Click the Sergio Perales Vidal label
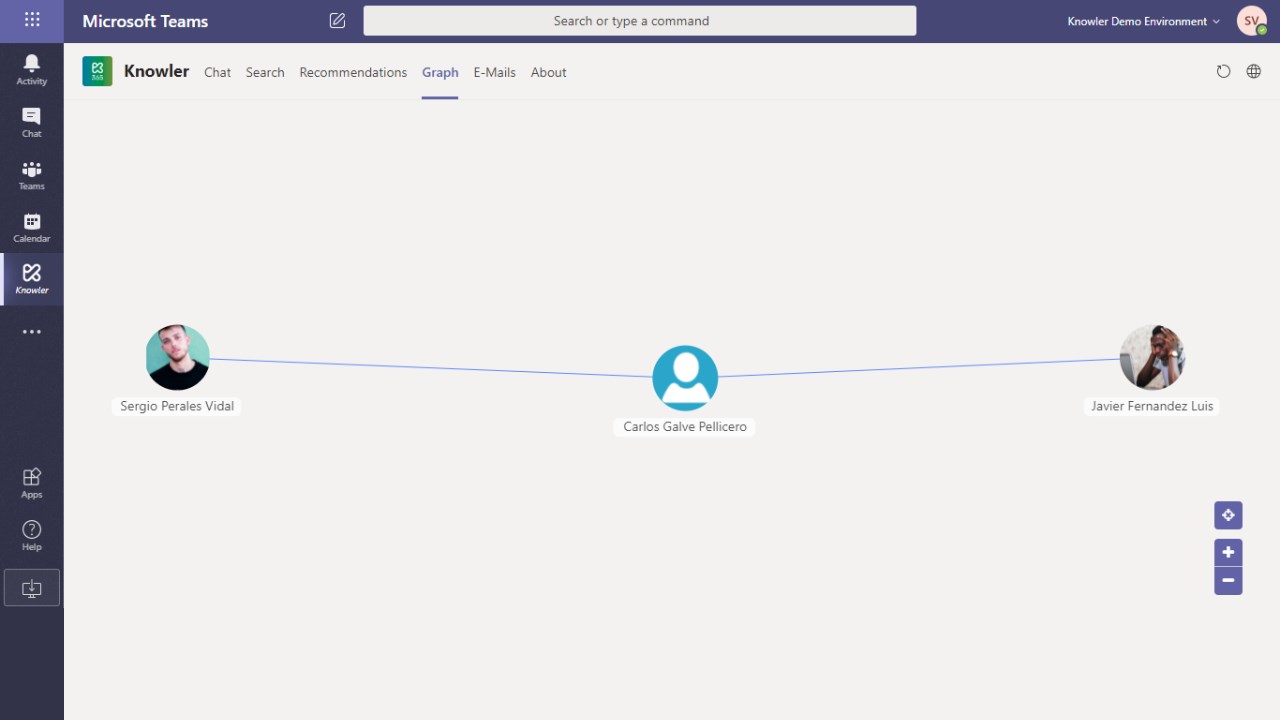 [x=177, y=406]
